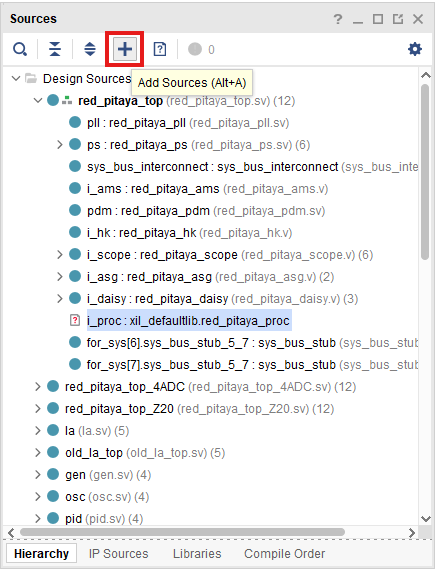Show missing sources report icon
The width and height of the screenshot is (435, 570).
pos(160,49)
